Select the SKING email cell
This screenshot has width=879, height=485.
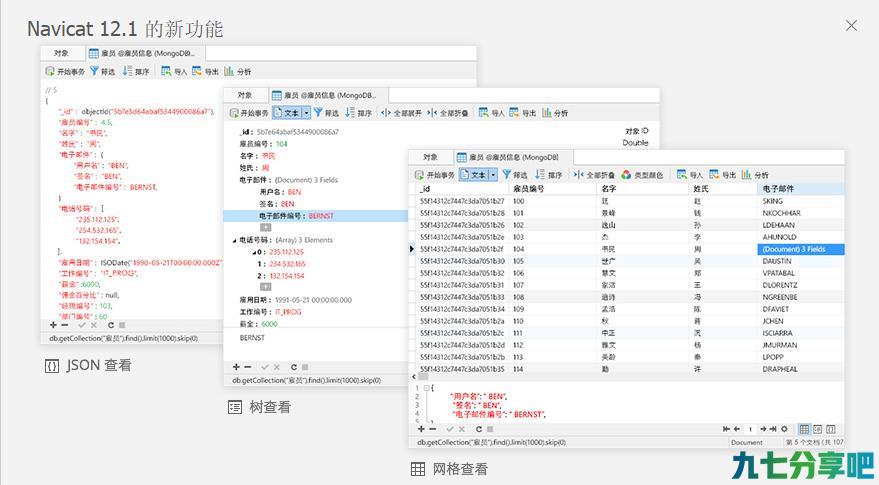click(801, 201)
